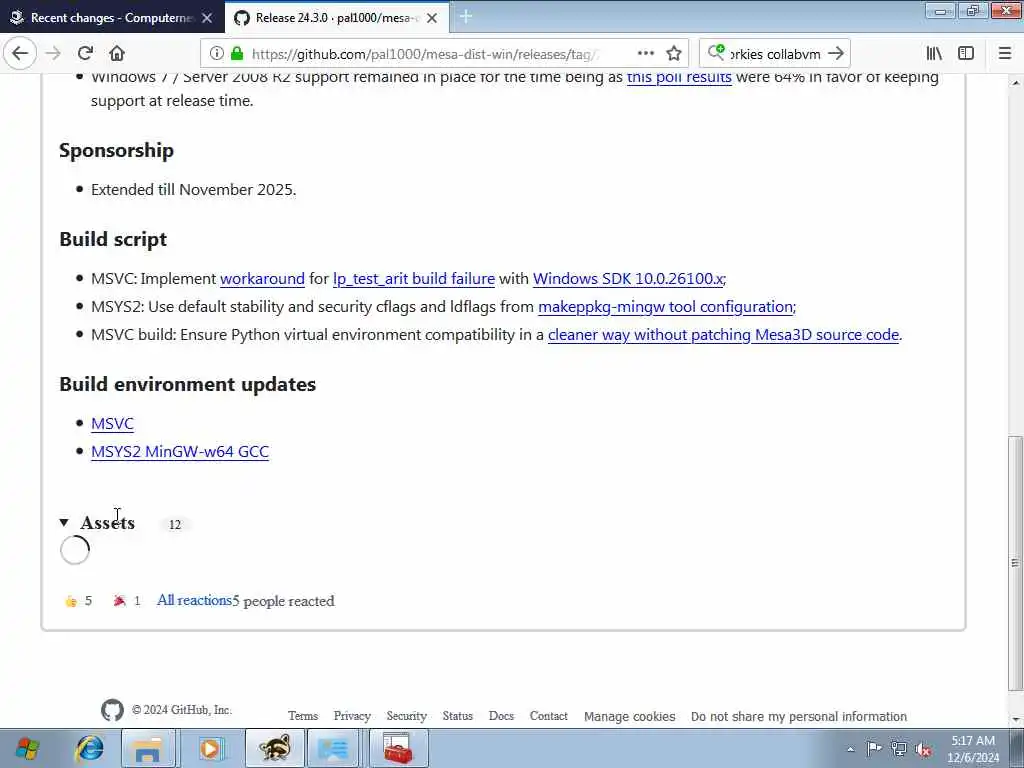Launch Internet Explorer from taskbar
Image resolution: width=1024 pixels, height=768 pixels.
click(x=89, y=748)
